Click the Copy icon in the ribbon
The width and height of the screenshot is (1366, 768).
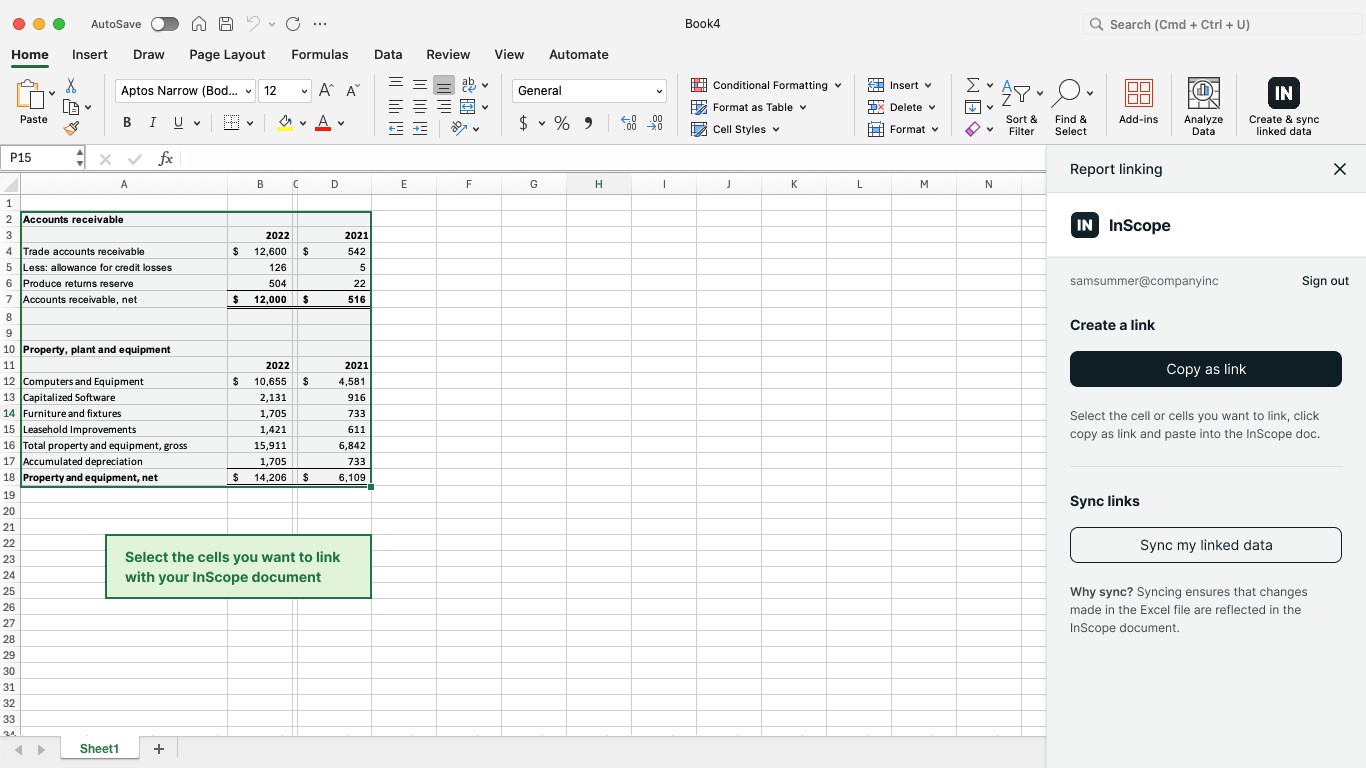[x=71, y=107]
